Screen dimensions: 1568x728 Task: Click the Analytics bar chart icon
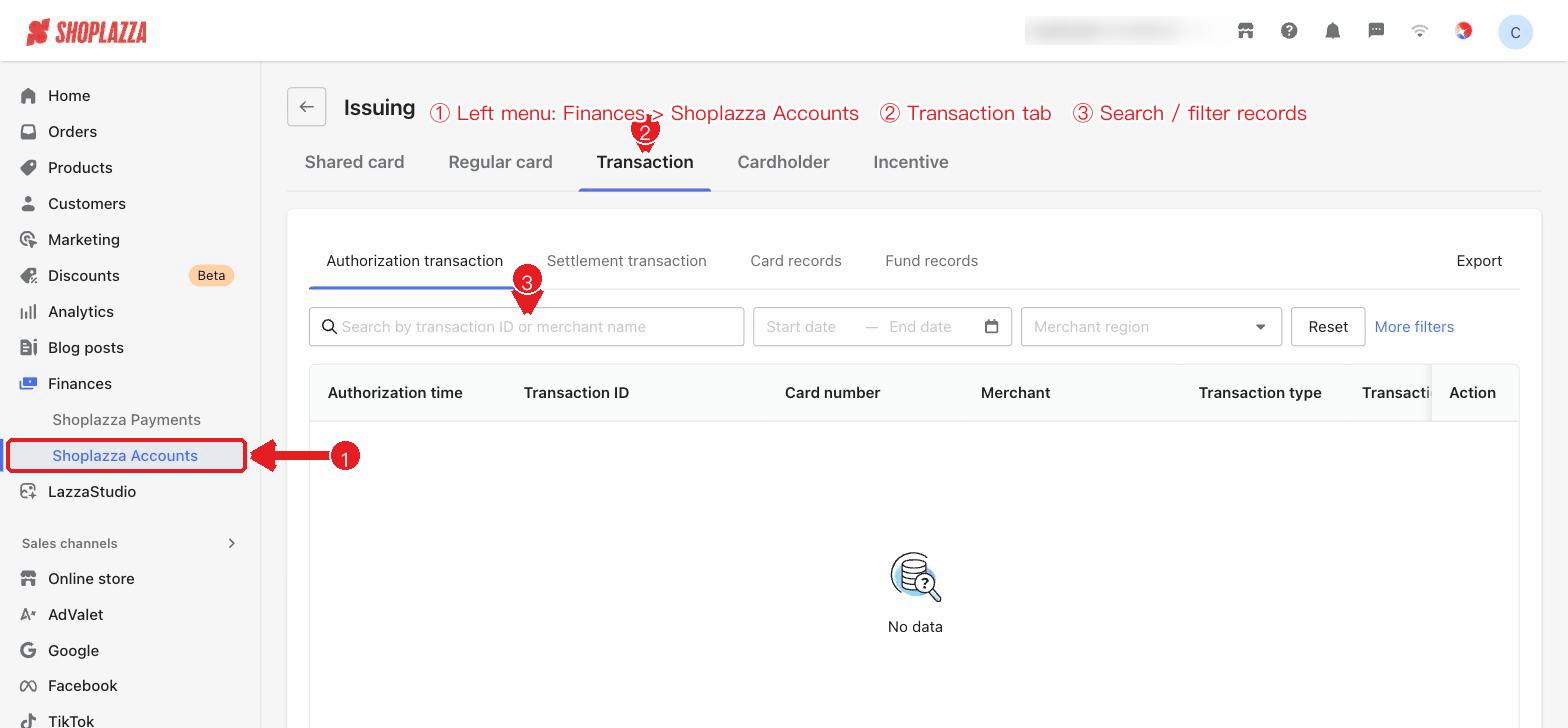(29, 312)
